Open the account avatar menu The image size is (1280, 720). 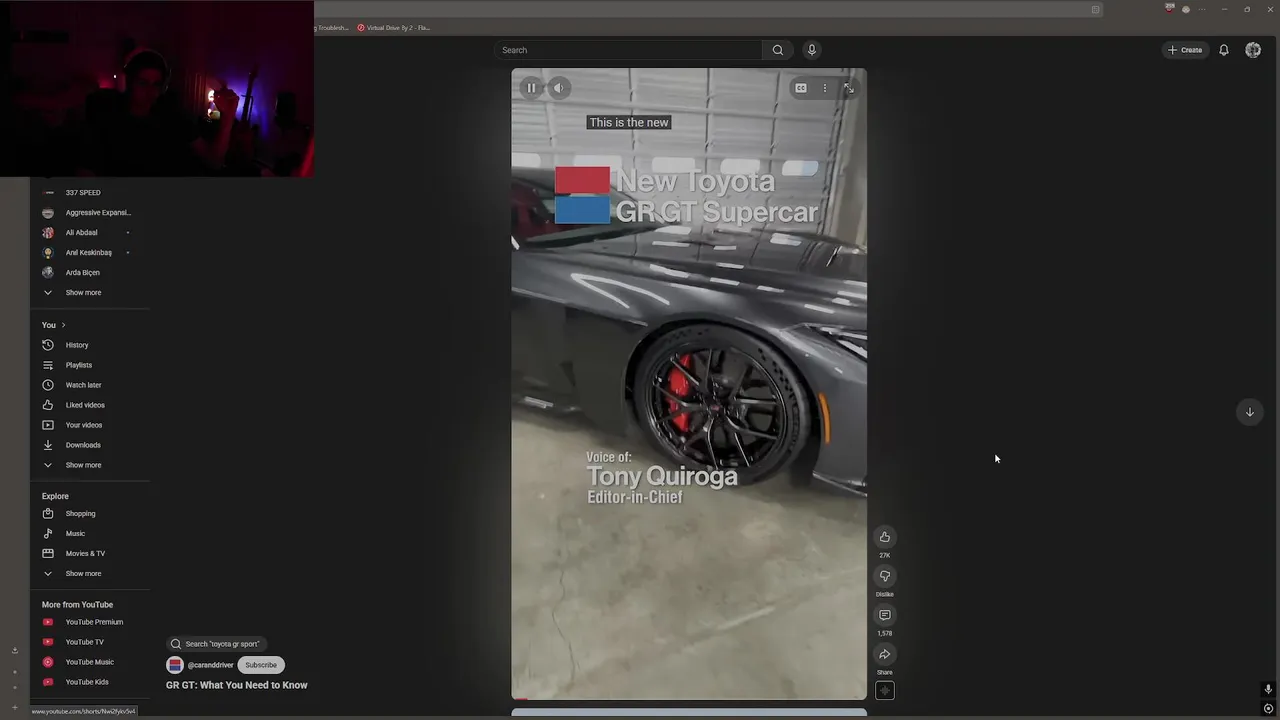(1253, 50)
